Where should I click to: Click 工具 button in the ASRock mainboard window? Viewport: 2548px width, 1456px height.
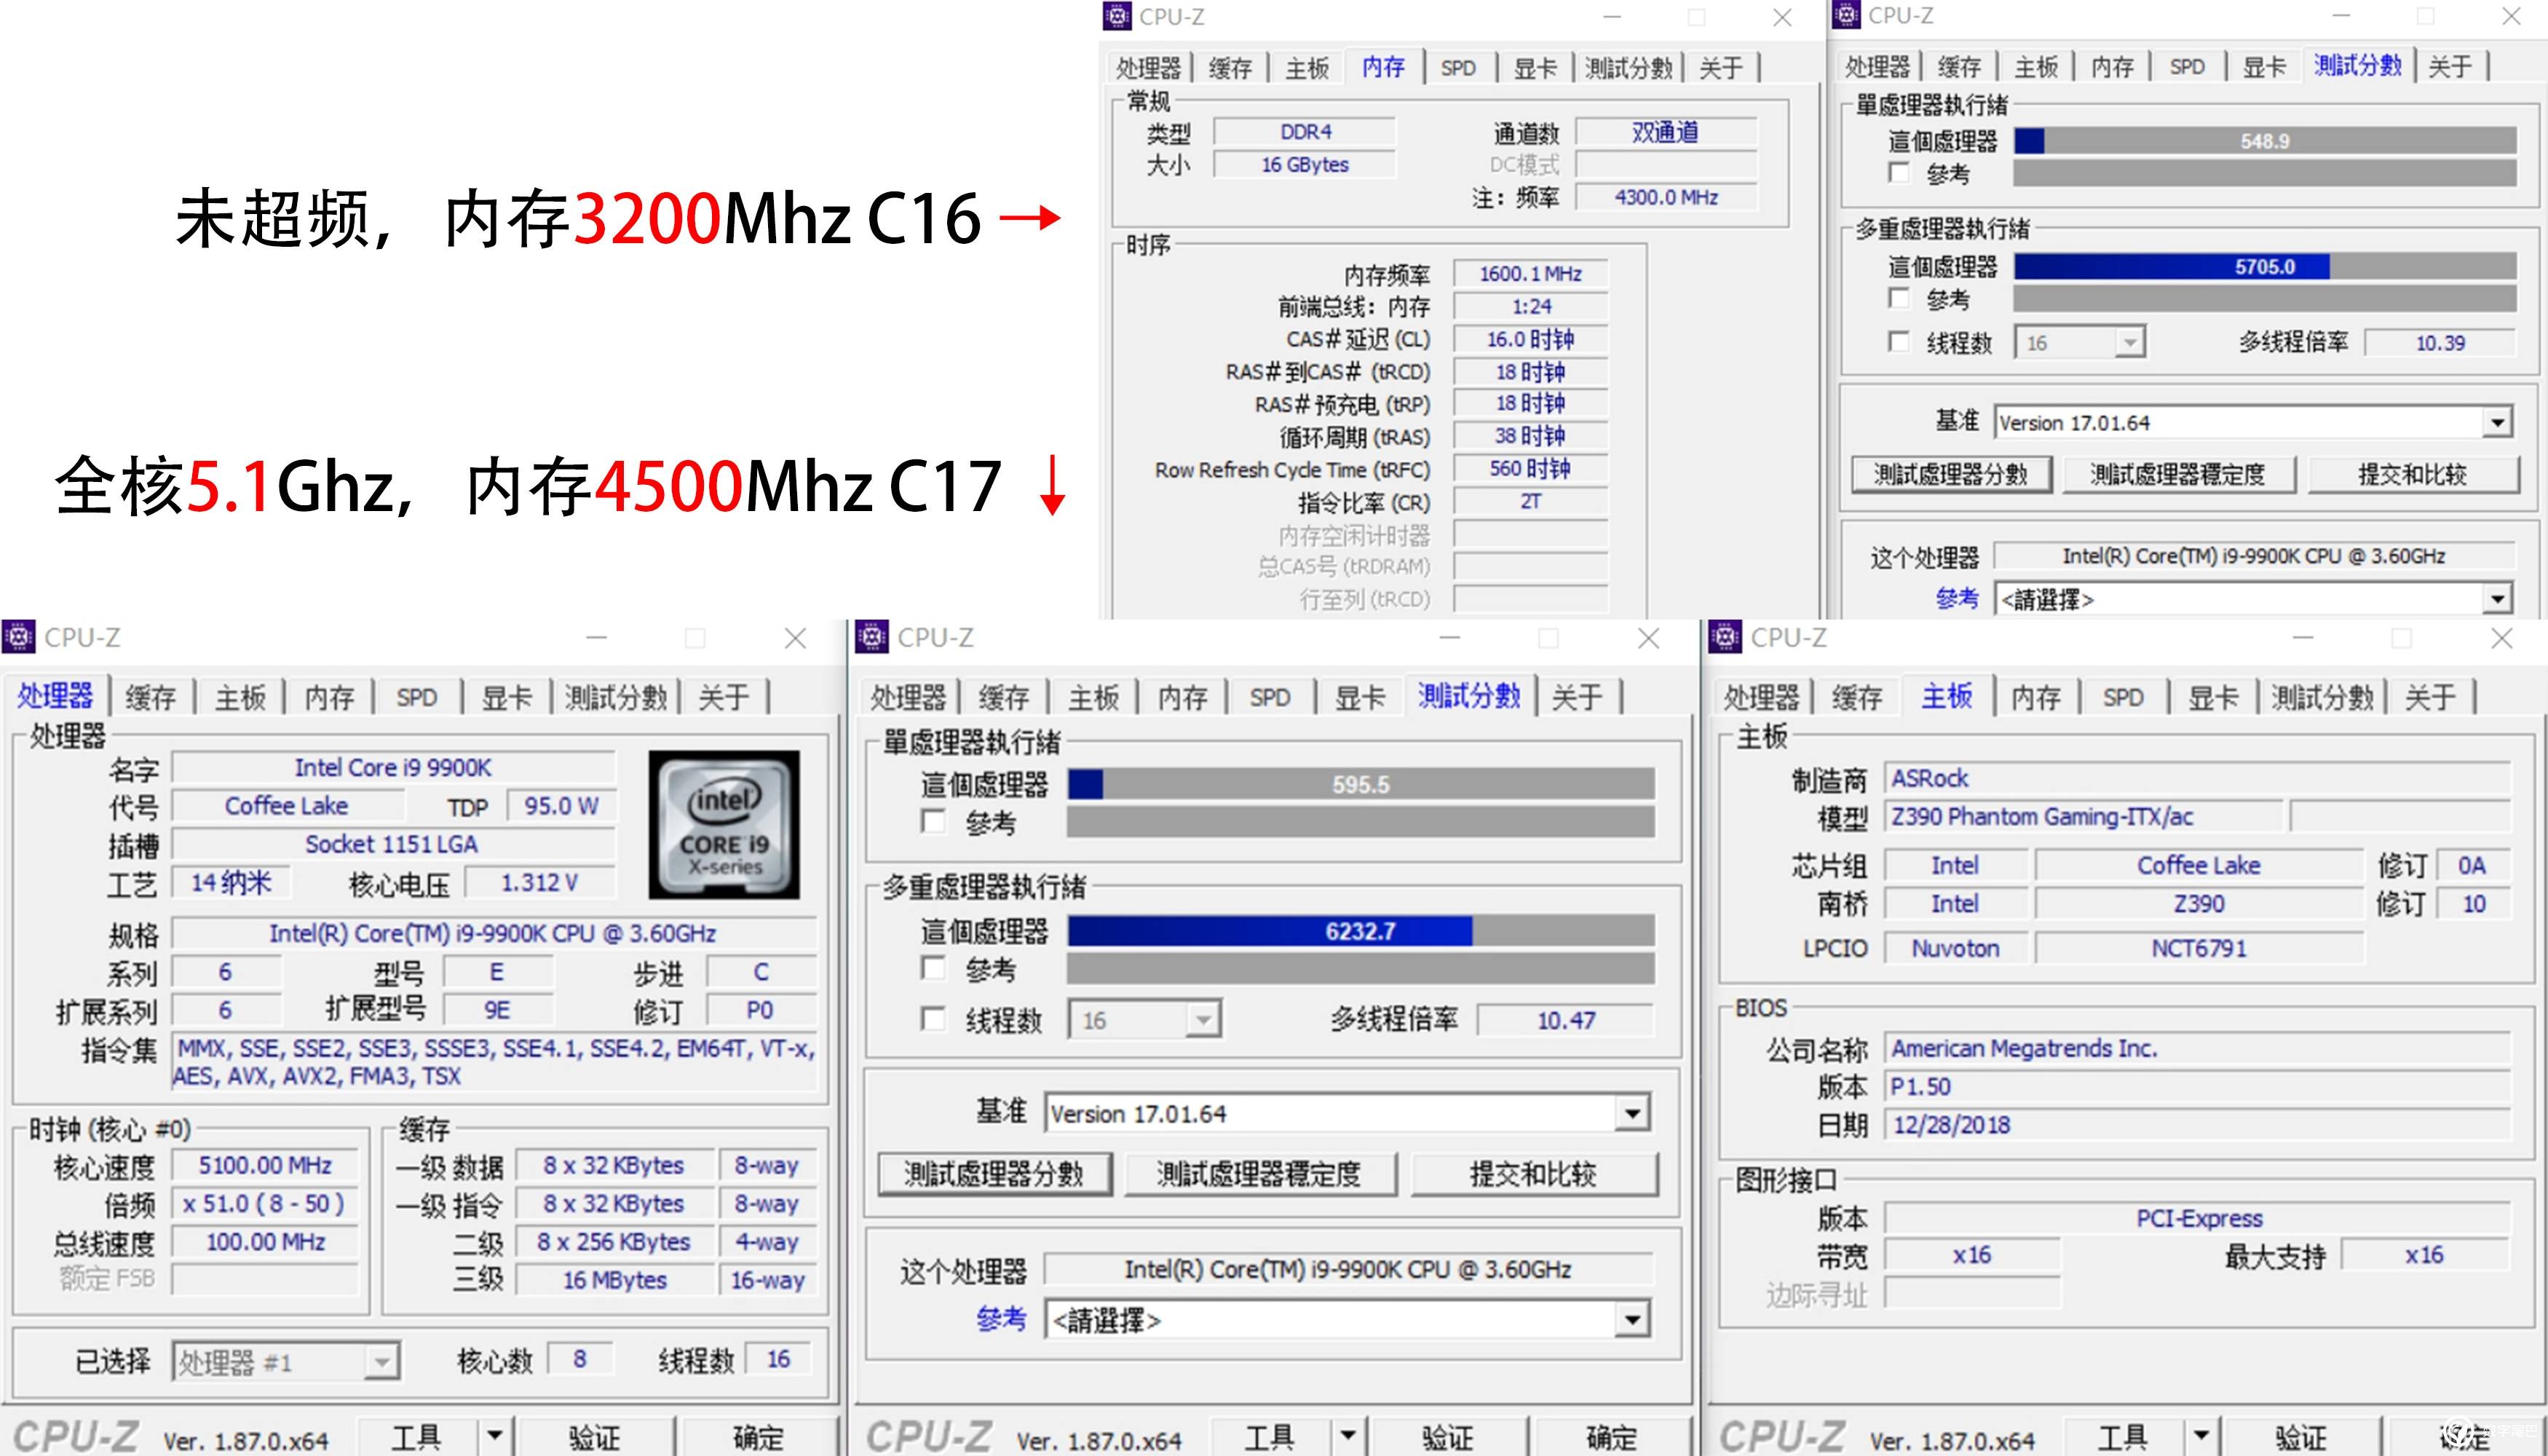click(x=2123, y=1436)
